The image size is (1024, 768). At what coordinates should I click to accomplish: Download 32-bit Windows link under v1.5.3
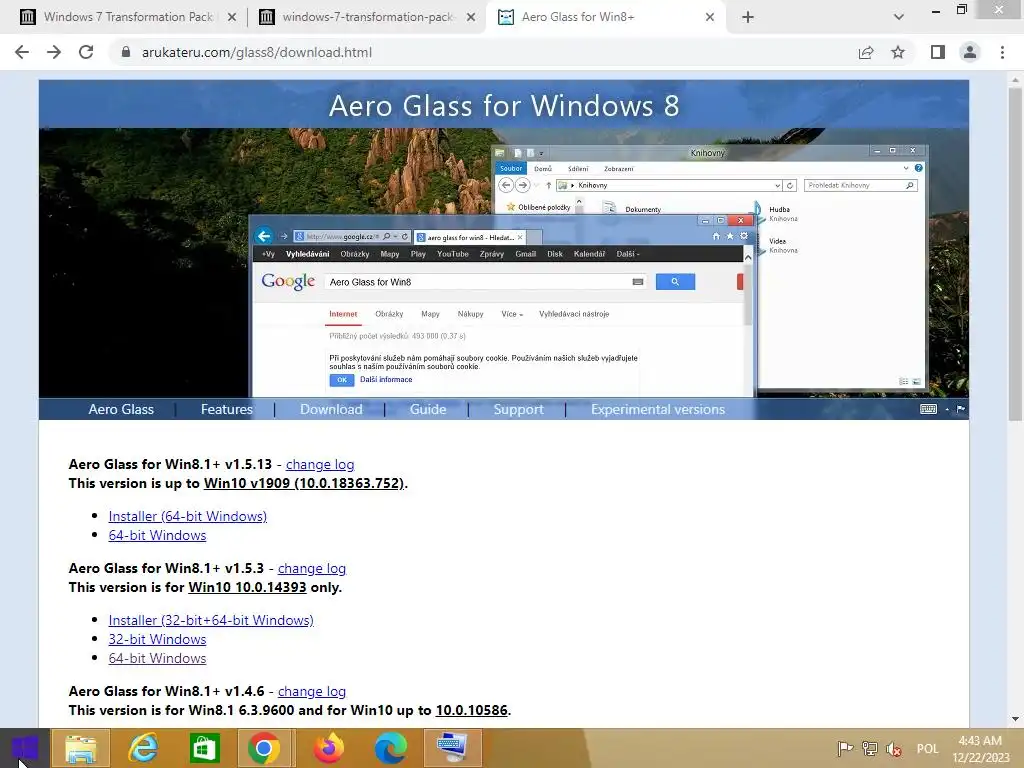pos(157,639)
